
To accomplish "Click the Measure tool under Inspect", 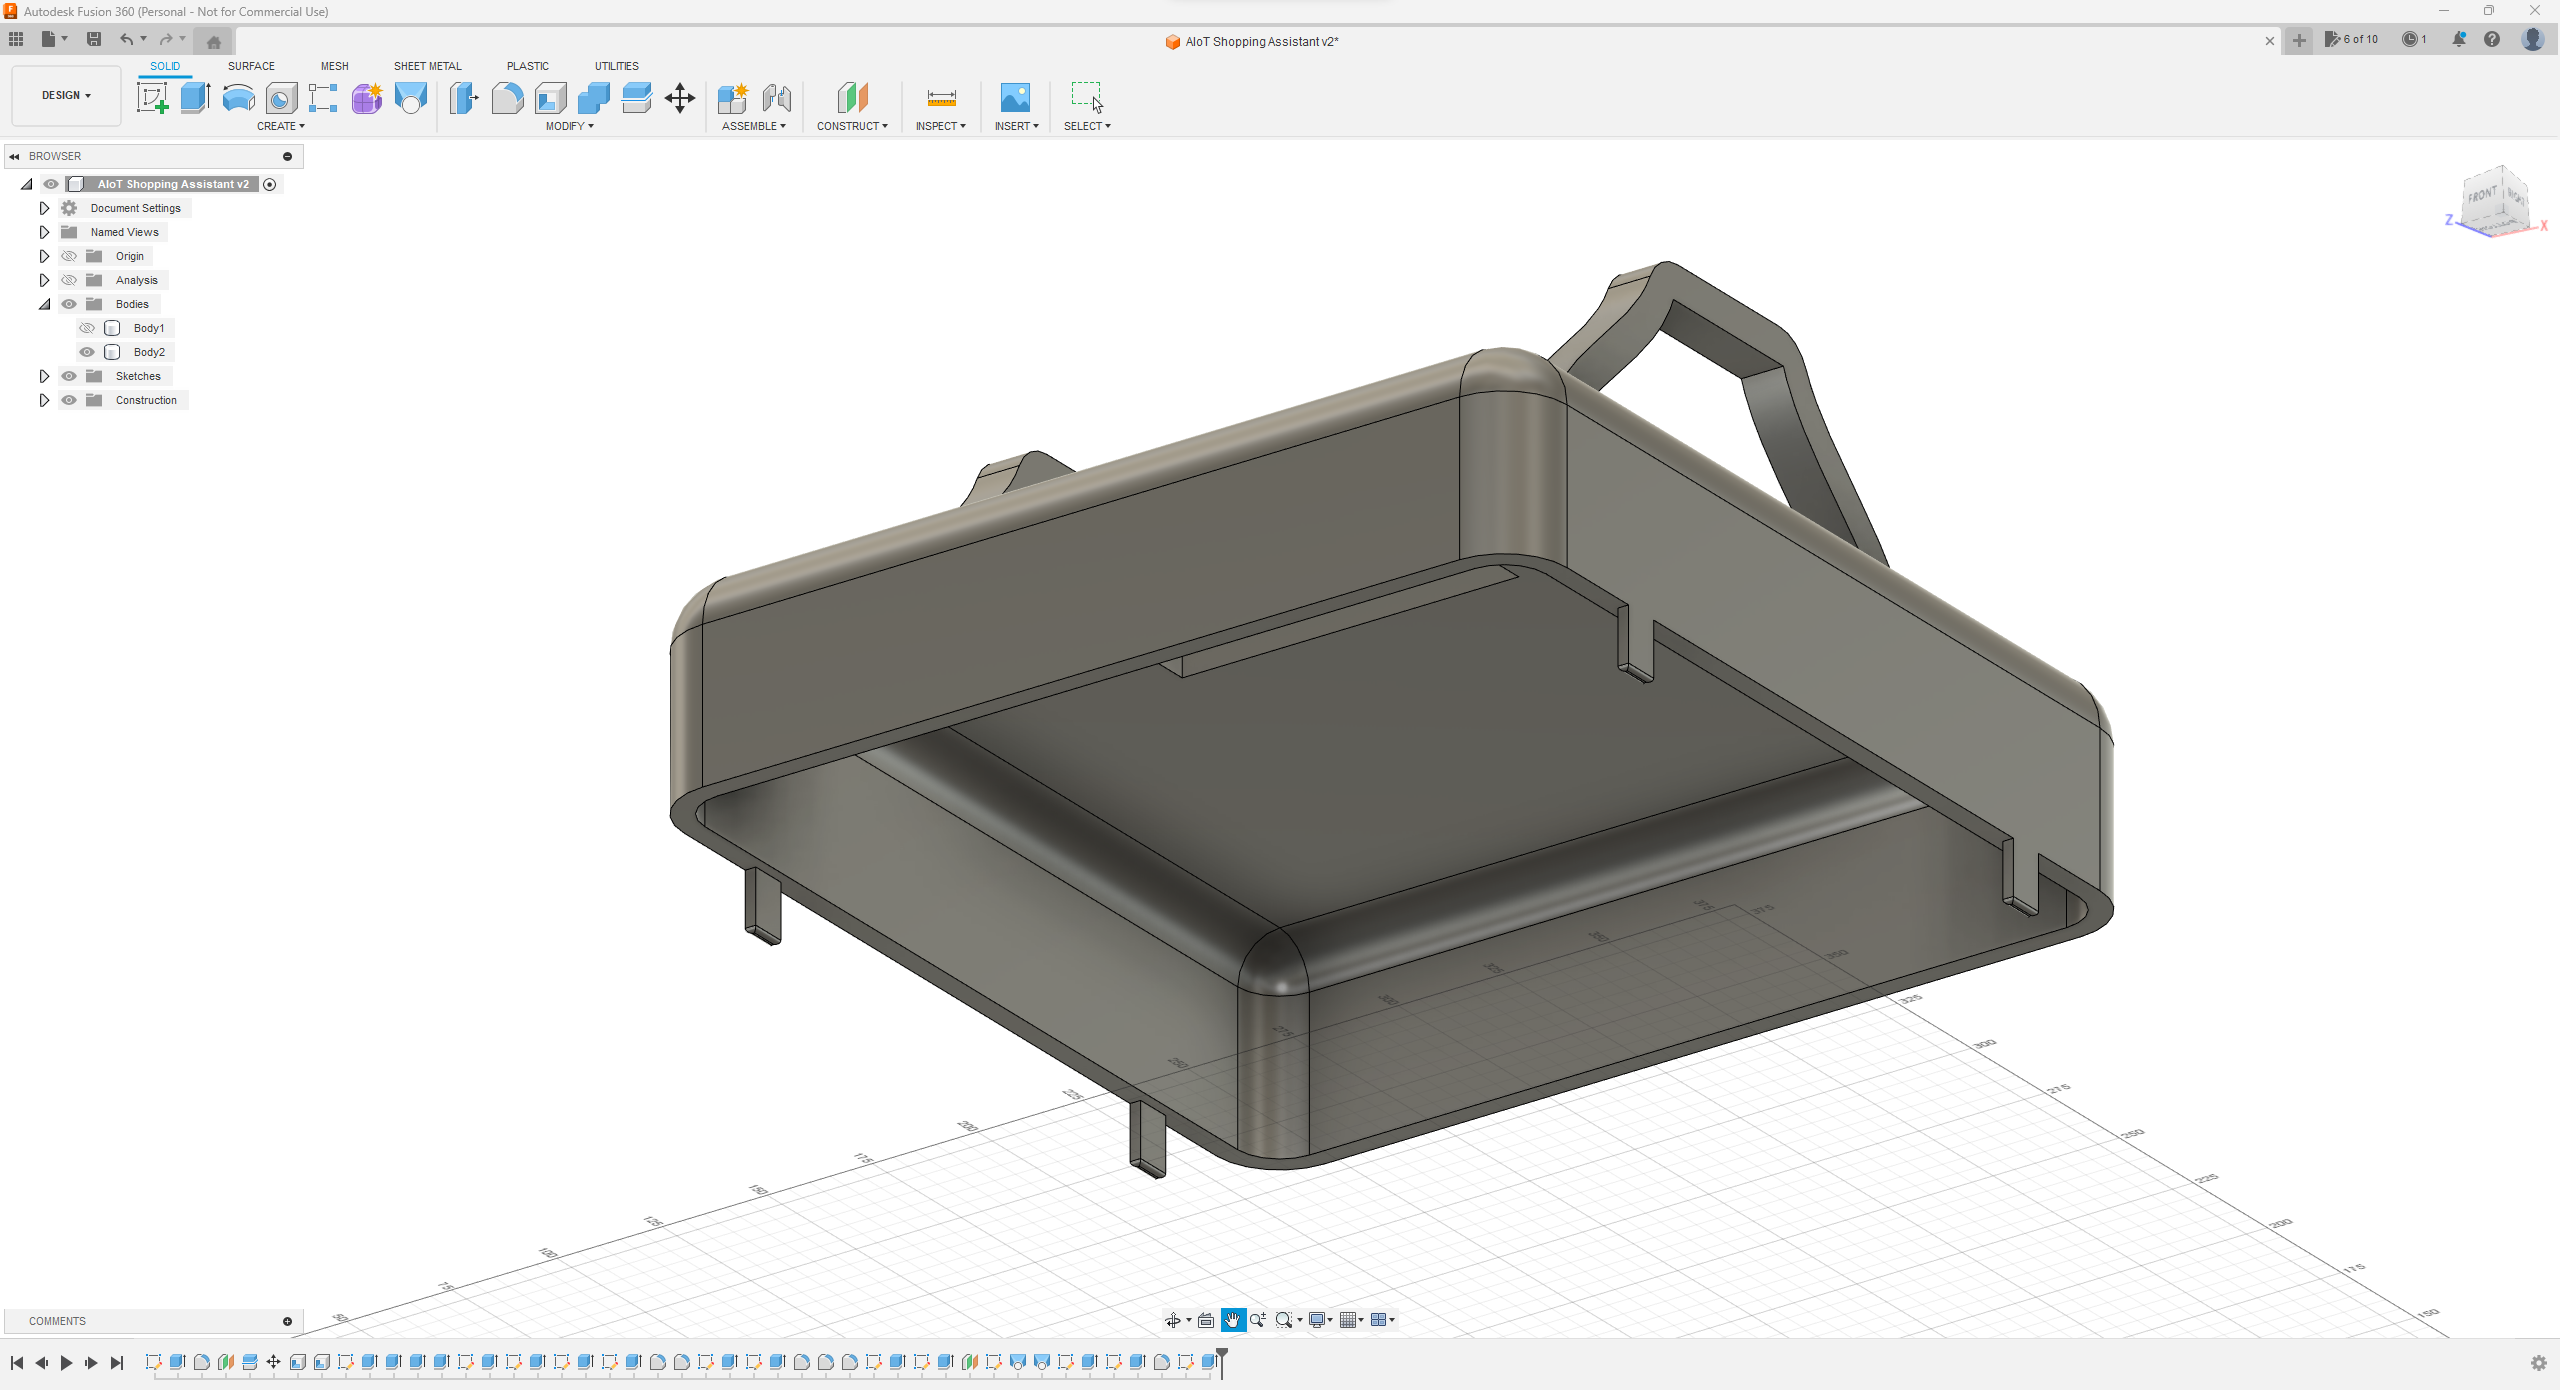I will point(941,98).
